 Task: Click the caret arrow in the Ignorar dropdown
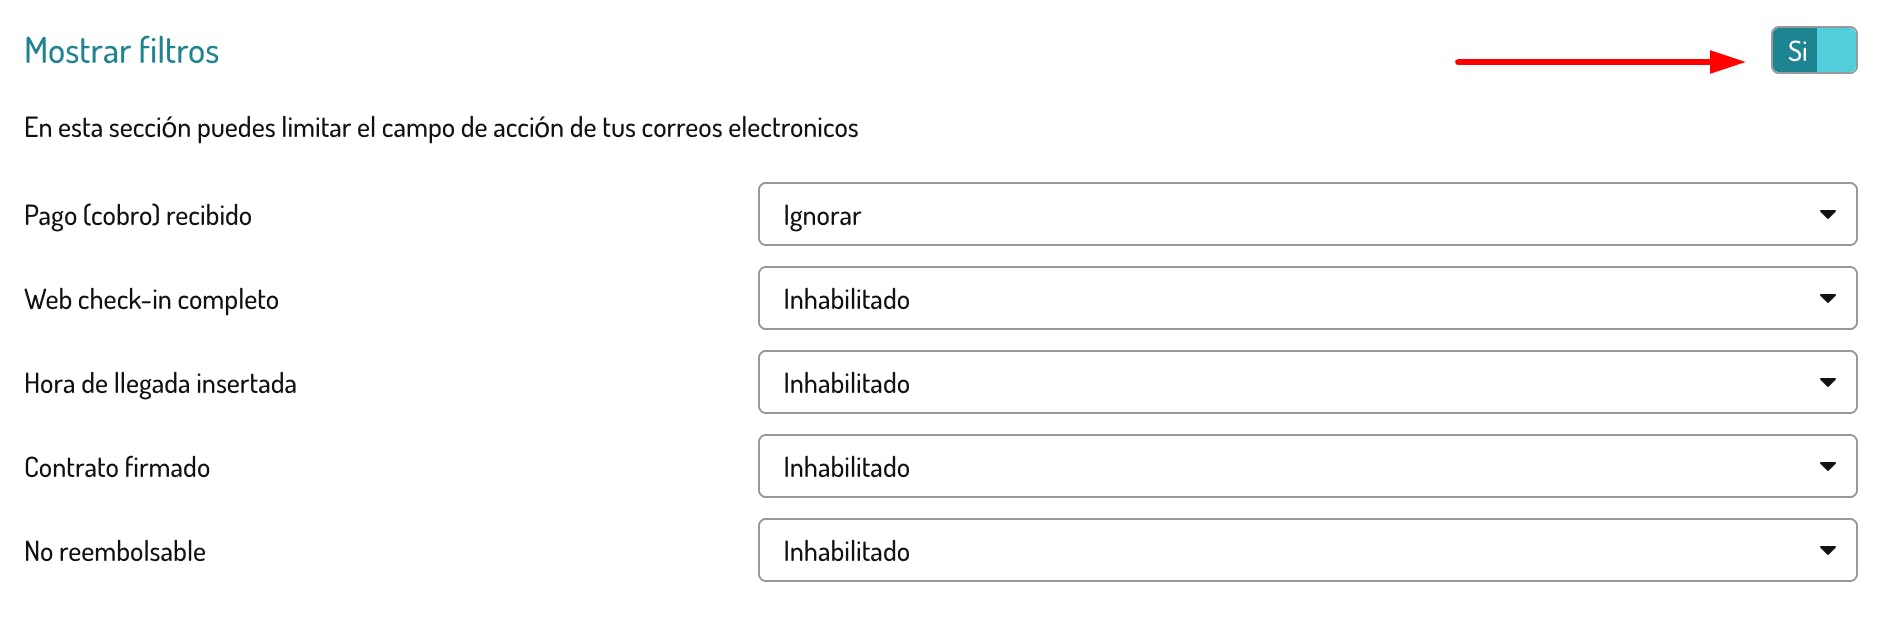coord(1827,214)
